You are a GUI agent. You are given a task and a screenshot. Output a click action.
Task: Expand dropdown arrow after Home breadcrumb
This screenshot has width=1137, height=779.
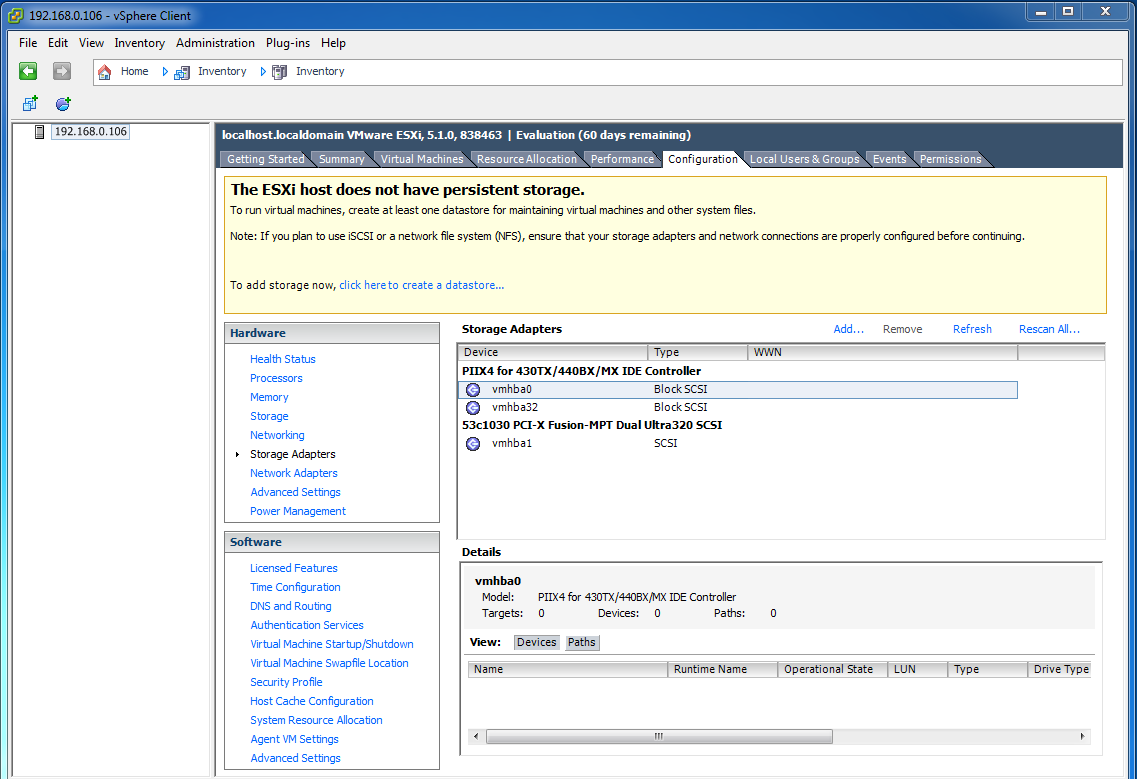pos(165,72)
